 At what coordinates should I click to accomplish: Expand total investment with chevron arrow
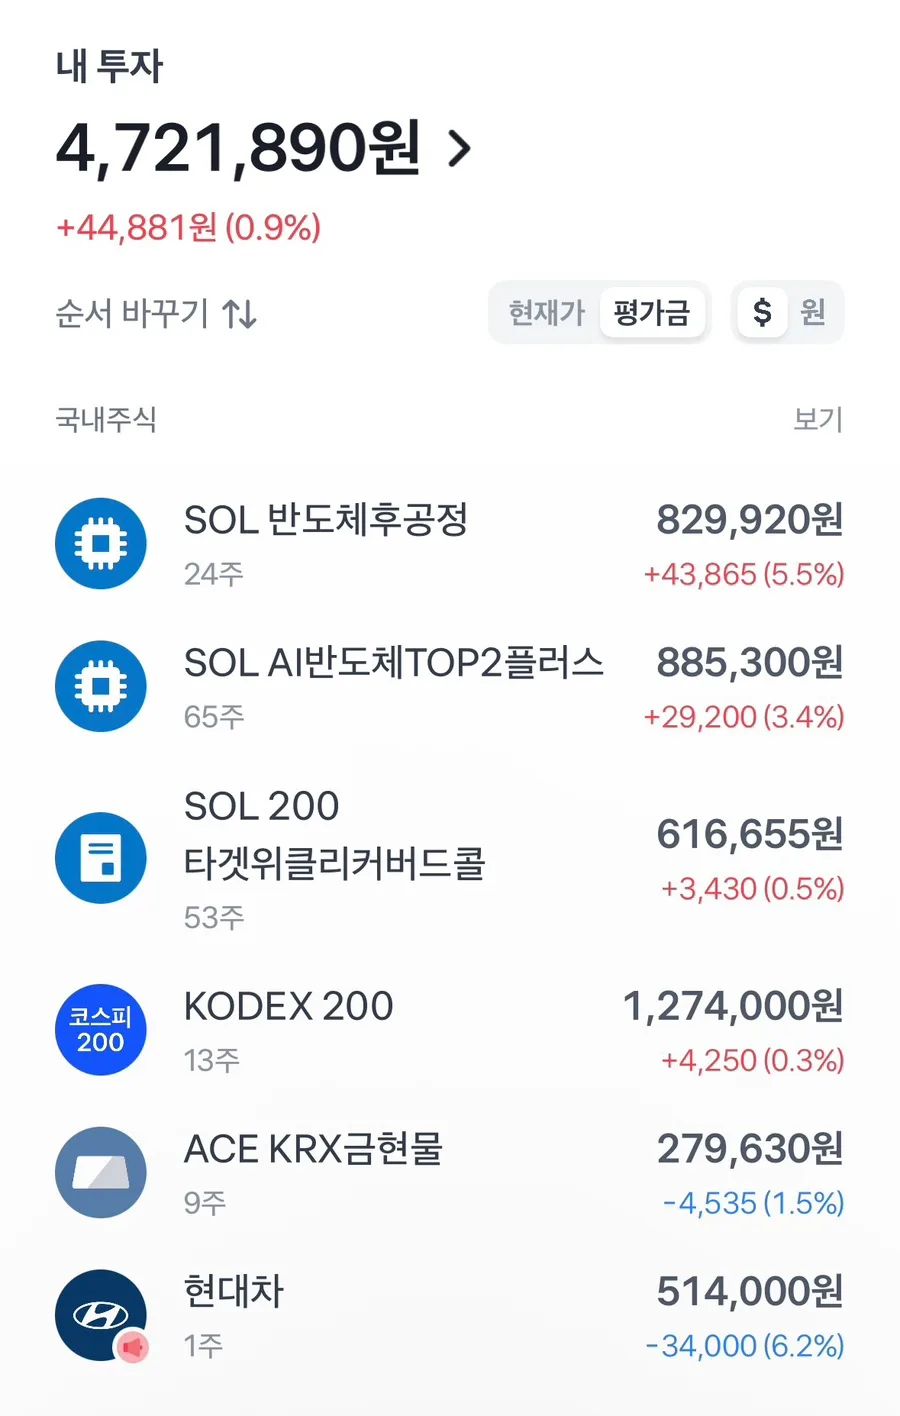click(459, 149)
